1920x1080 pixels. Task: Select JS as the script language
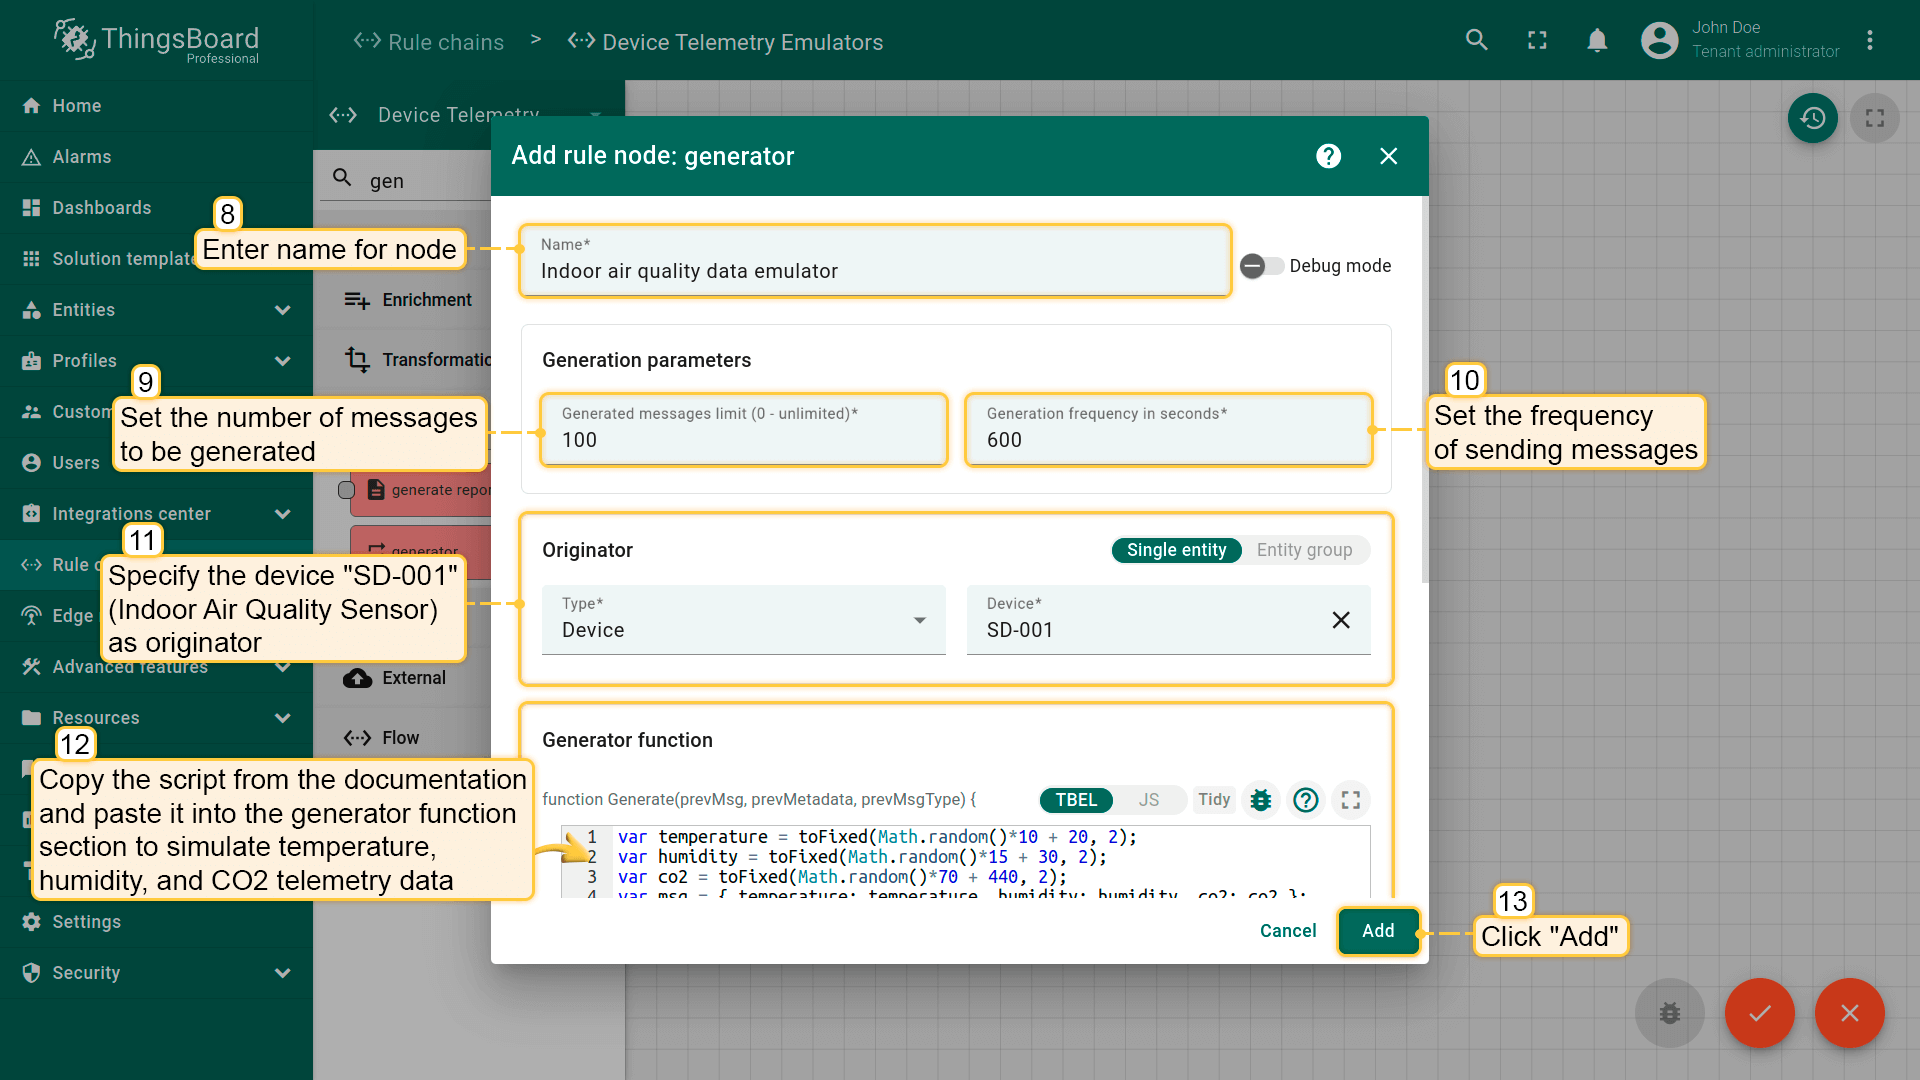click(1149, 800)
